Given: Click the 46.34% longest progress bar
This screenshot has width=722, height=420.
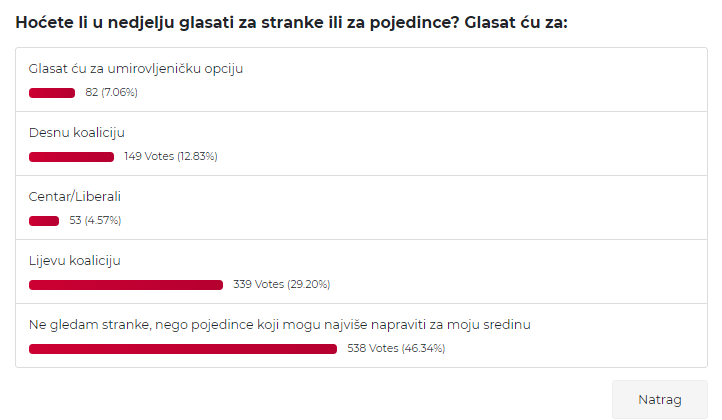Looking at the screenshot, I should pos(183,349).
